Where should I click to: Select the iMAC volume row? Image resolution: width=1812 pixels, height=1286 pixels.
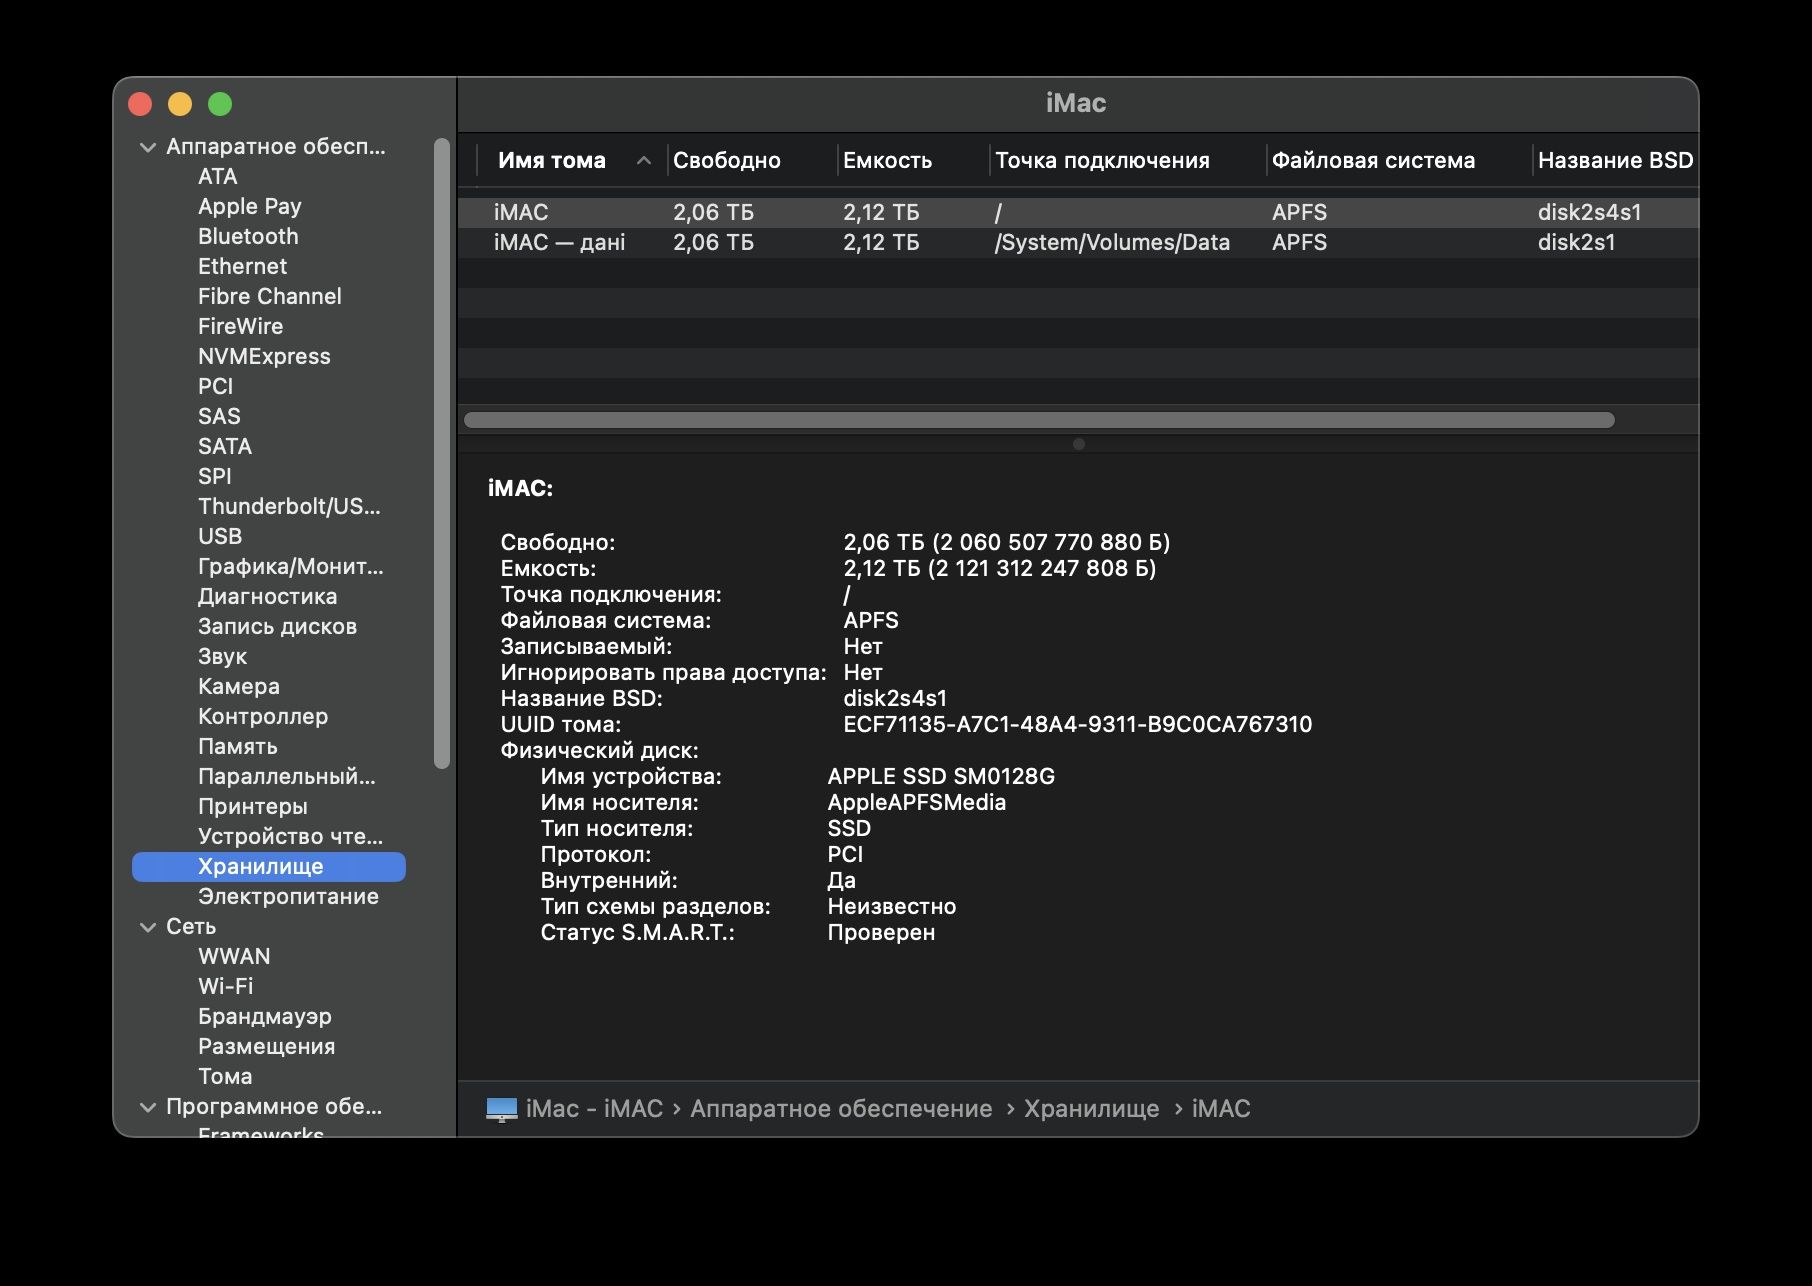tap(1078, 213)
